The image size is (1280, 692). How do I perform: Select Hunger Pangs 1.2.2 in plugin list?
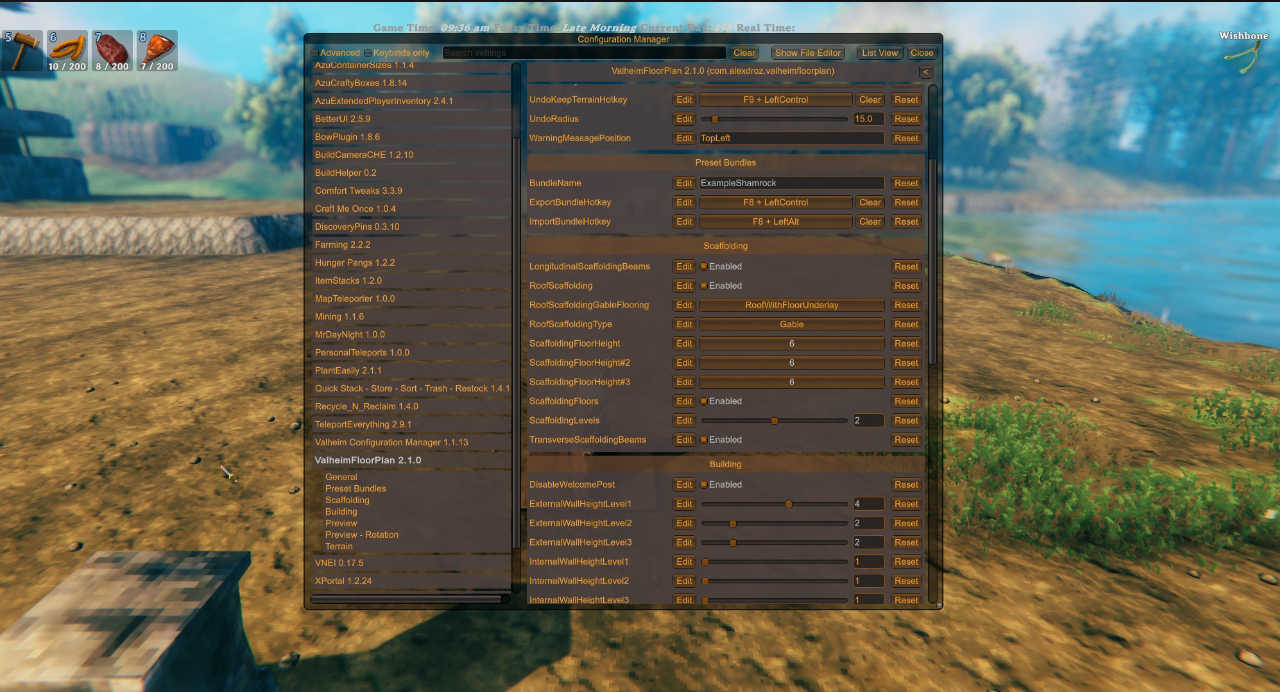tap(410, 263)
